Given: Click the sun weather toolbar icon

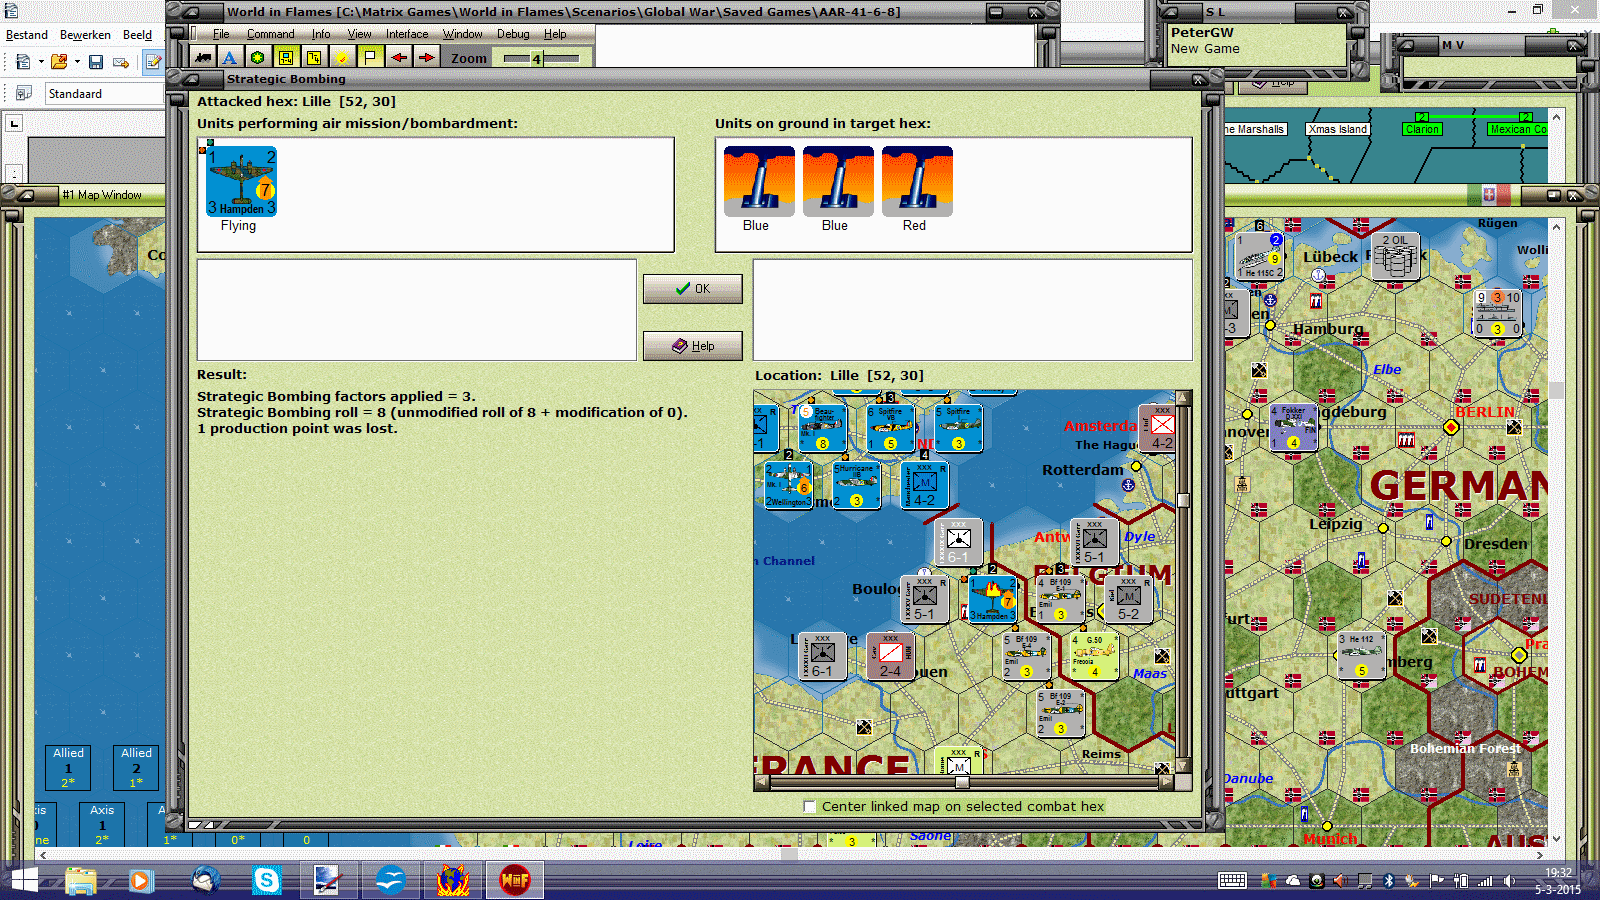Looking at the screenshot, I should 342,58.
